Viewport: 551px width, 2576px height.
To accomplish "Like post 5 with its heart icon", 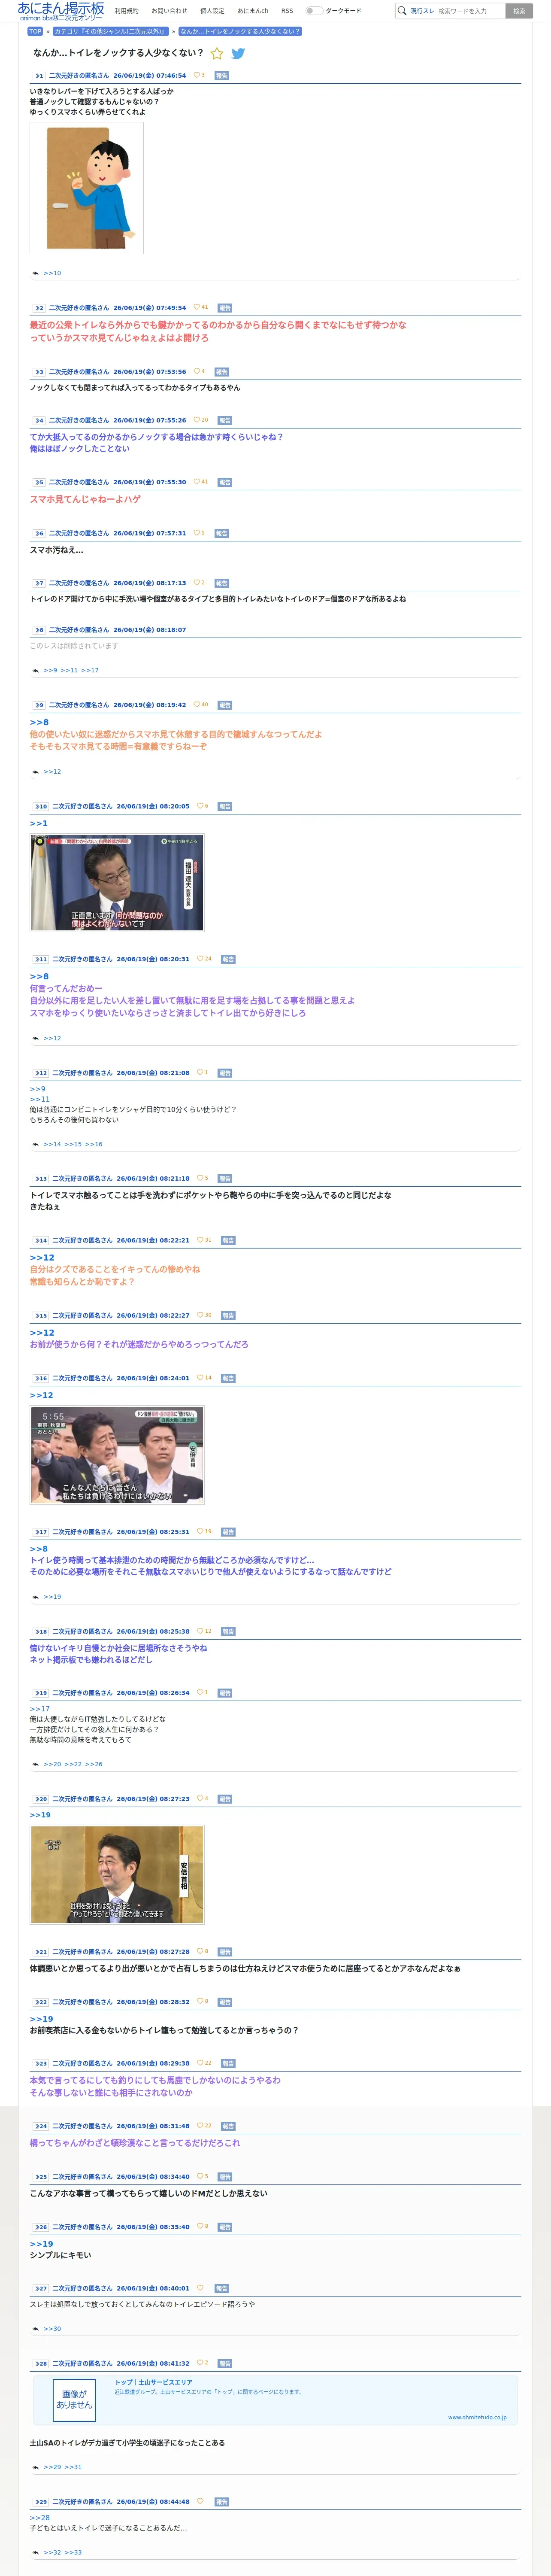I will (197, 482).
